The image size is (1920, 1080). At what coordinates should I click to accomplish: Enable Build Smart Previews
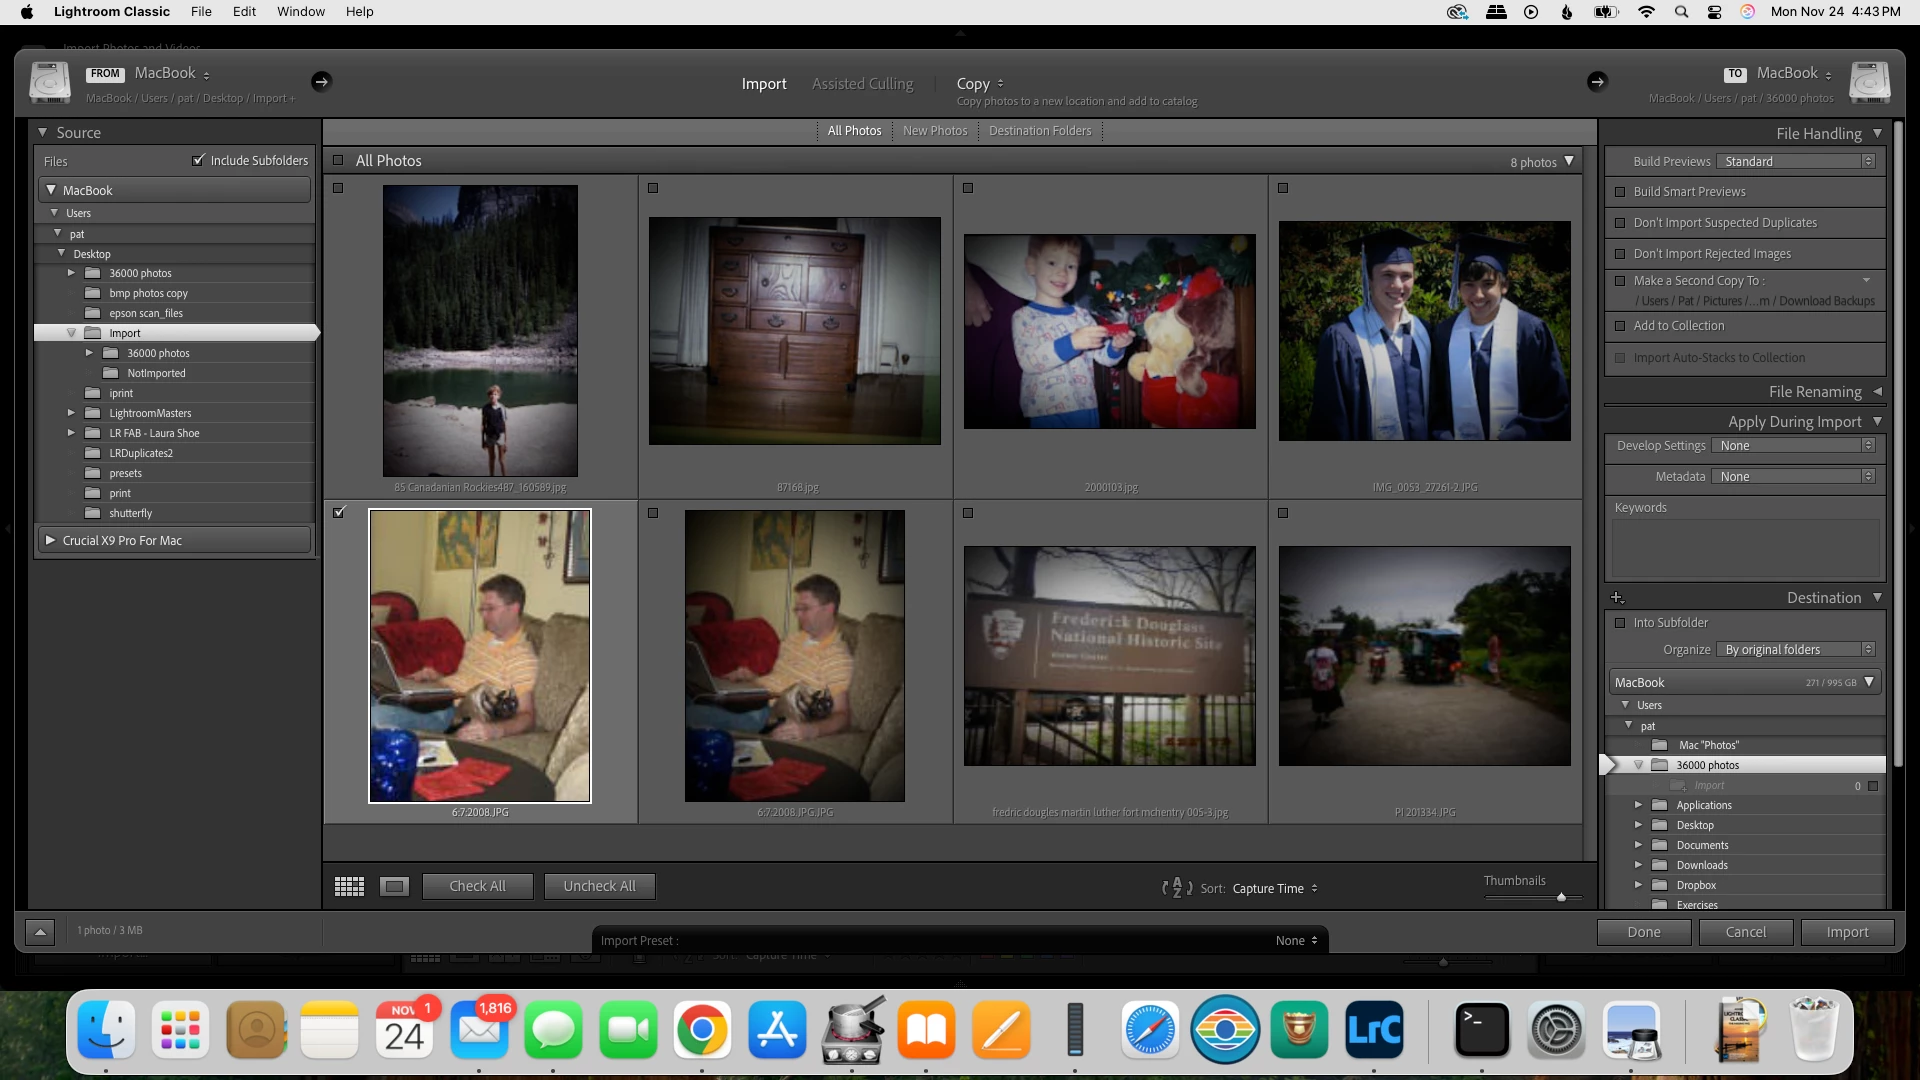pos(1620,192)
